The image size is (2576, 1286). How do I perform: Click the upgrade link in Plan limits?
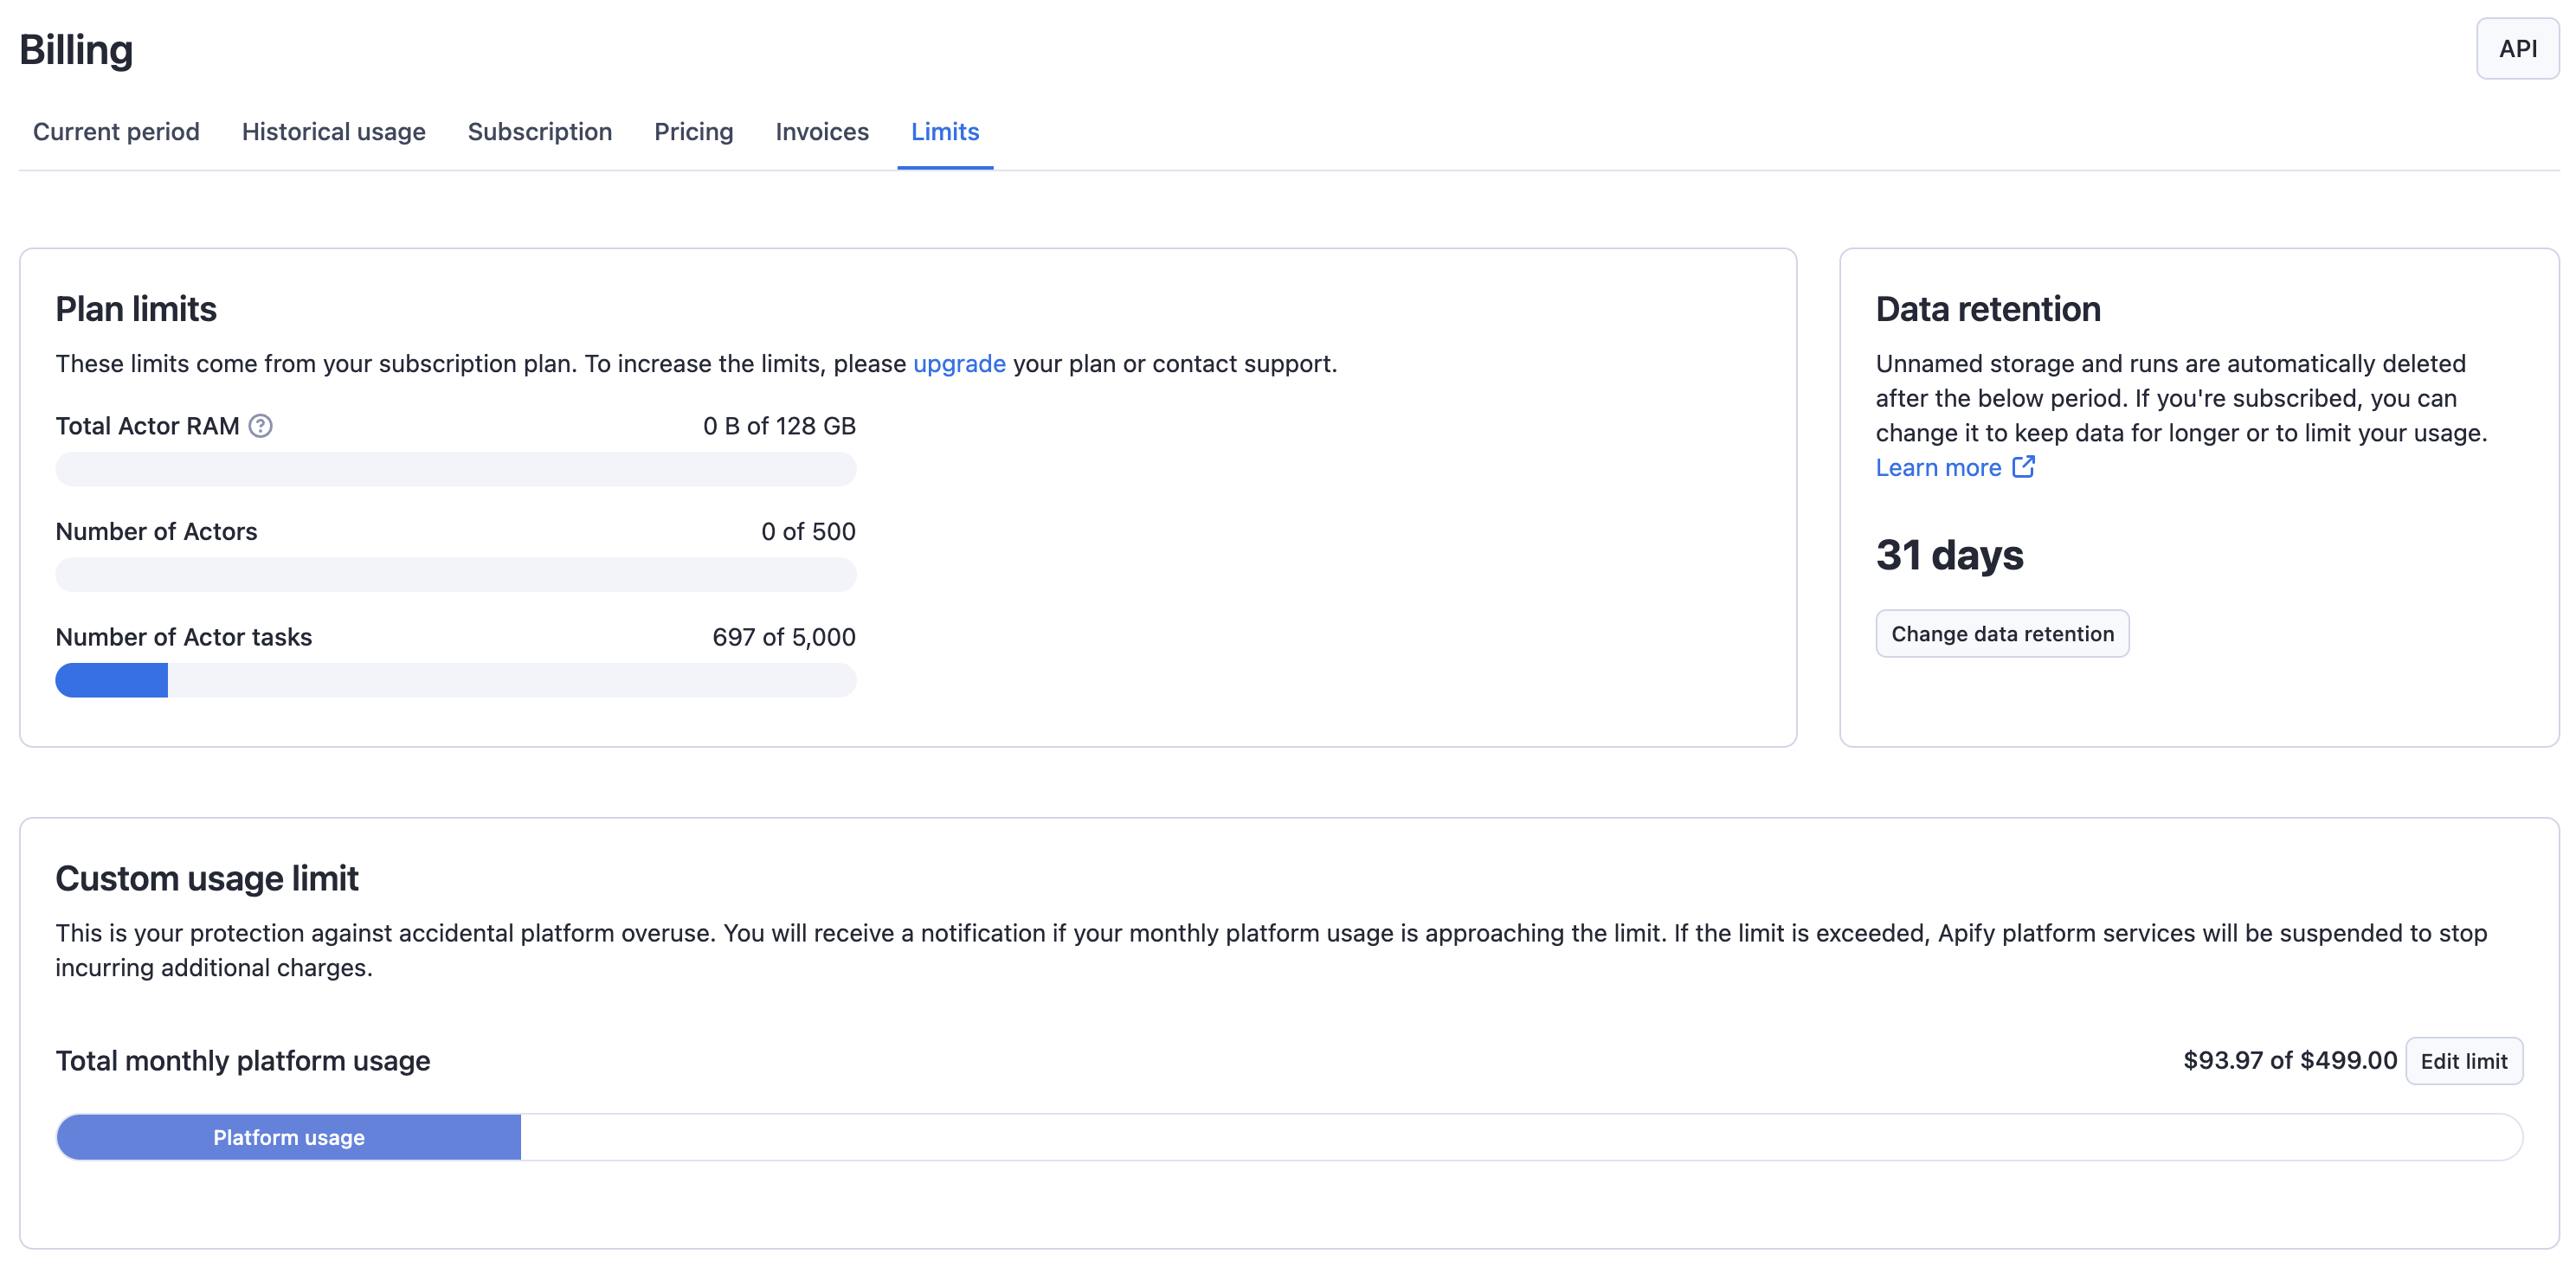(959, 364)
